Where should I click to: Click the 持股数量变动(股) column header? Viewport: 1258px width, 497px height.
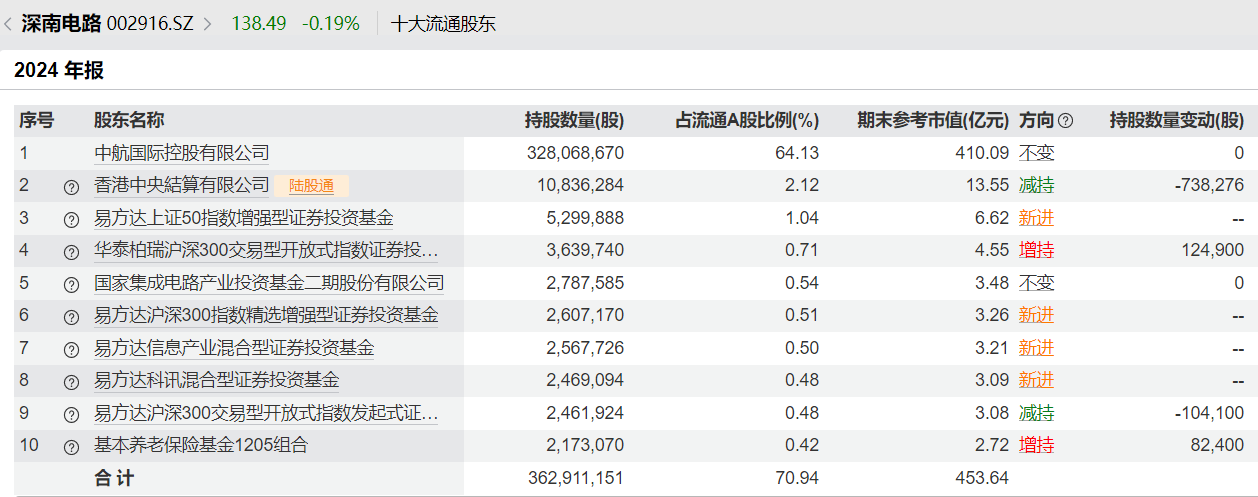[x=1177, y=121]
